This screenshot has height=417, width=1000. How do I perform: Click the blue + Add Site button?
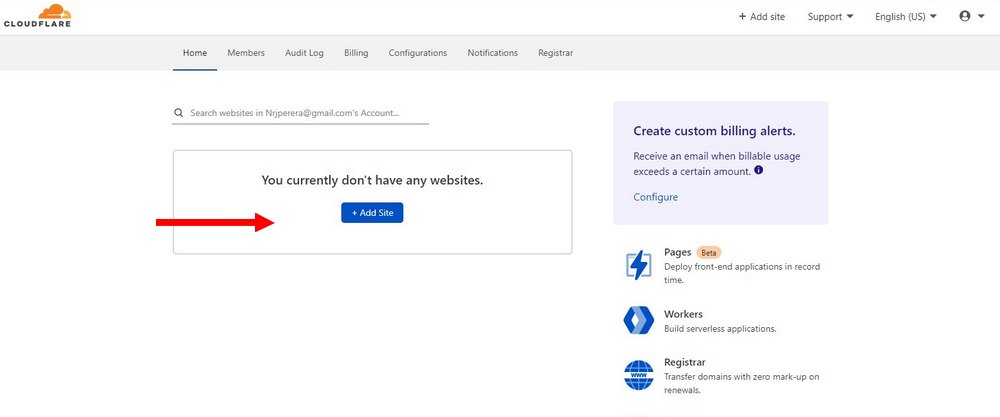[x=372, y=213]
